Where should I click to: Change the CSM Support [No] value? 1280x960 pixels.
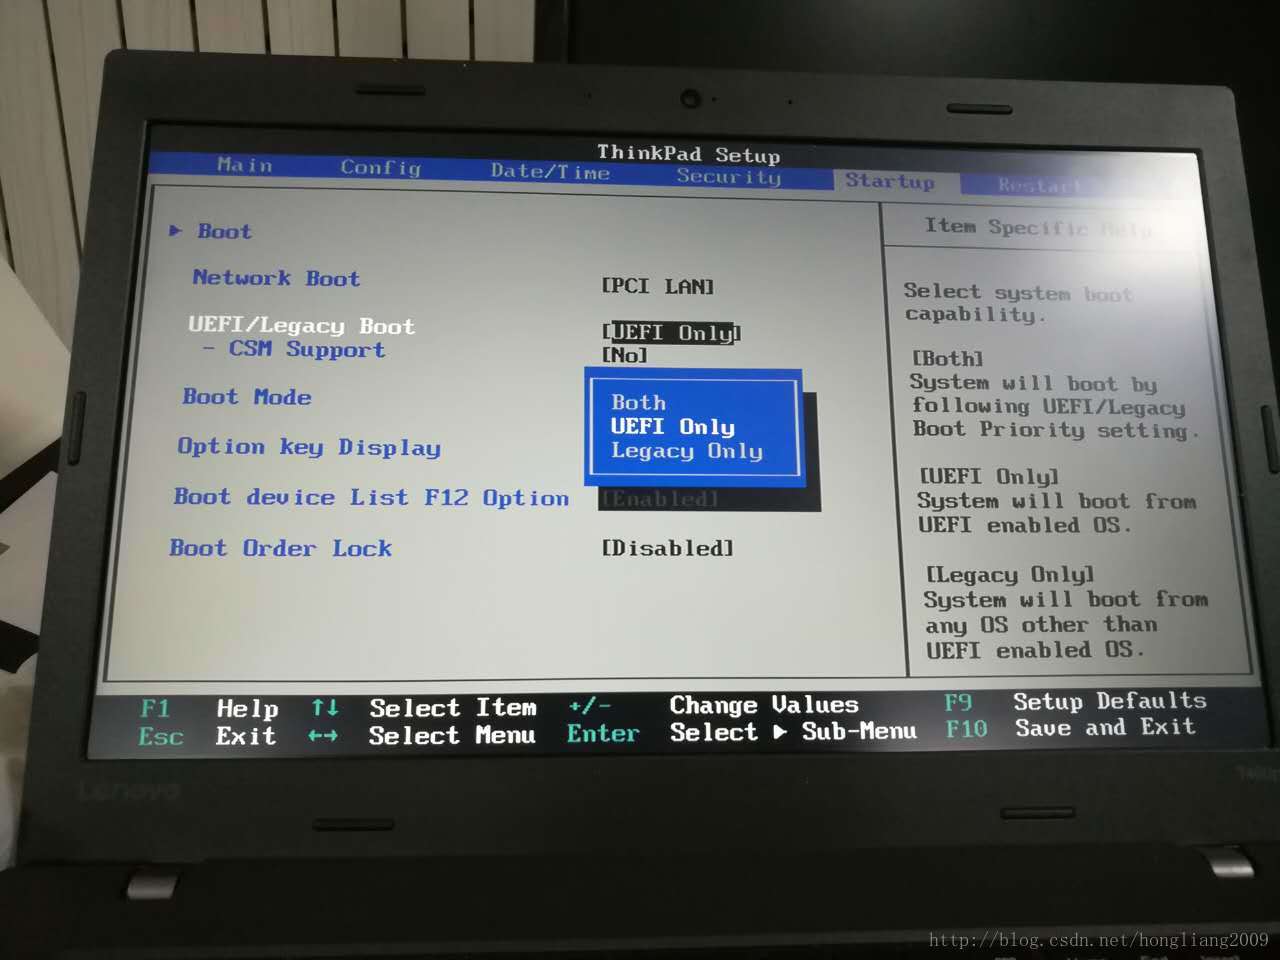coord(625,354)
